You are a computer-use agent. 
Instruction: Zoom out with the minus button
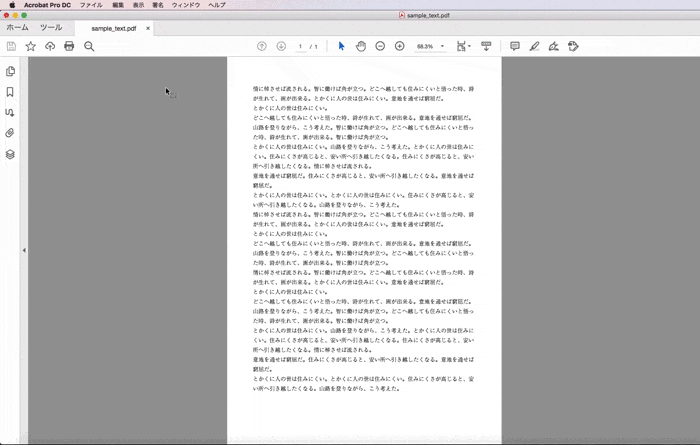point(380,46)
